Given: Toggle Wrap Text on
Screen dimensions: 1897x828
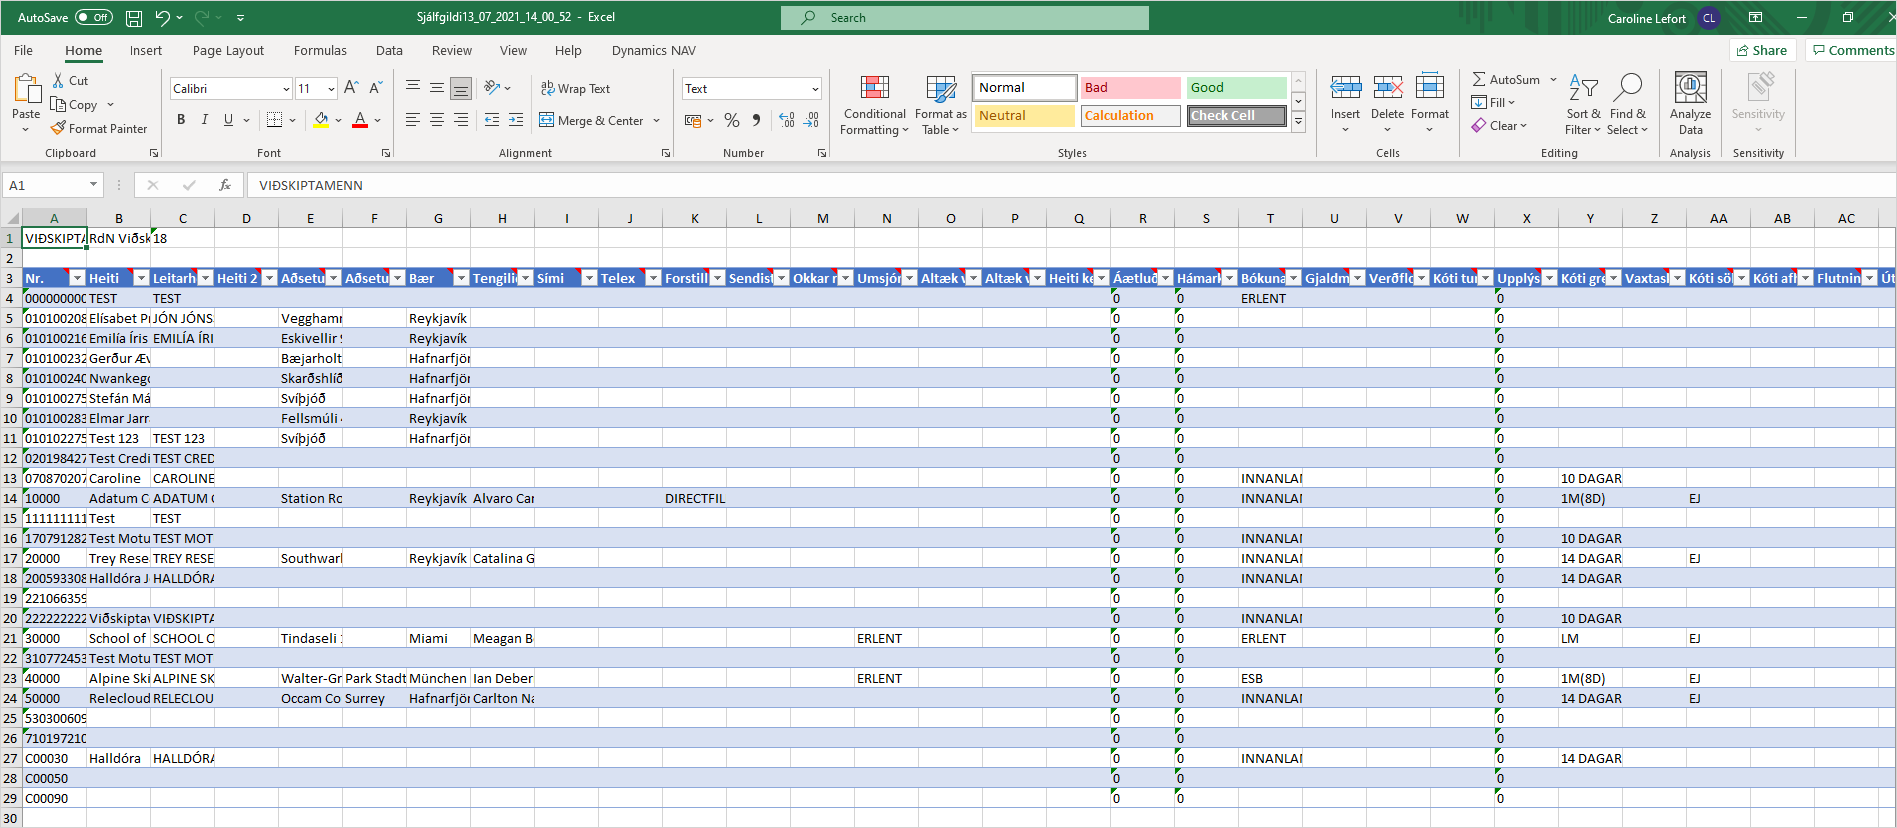Looking at the screenshot, I should pyautogui.click(x=575, y=89).
